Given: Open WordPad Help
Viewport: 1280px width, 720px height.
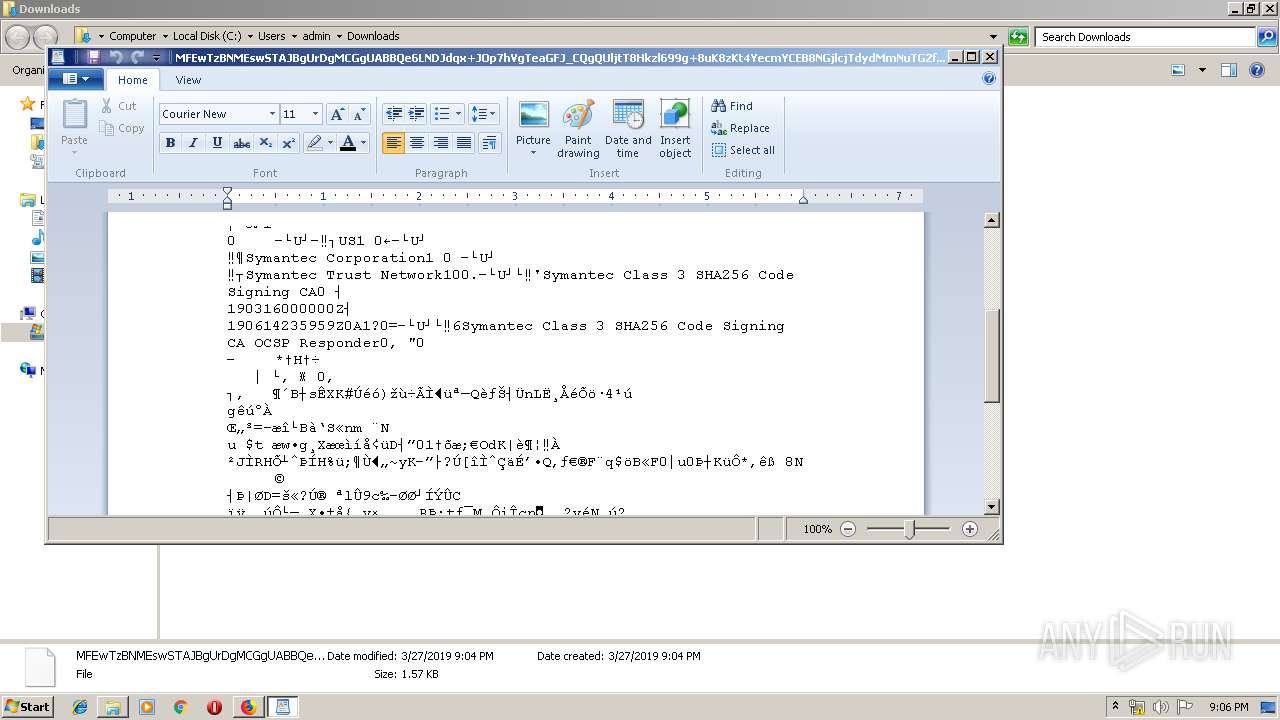Looking at the screenshot, I should coord(989,79).
